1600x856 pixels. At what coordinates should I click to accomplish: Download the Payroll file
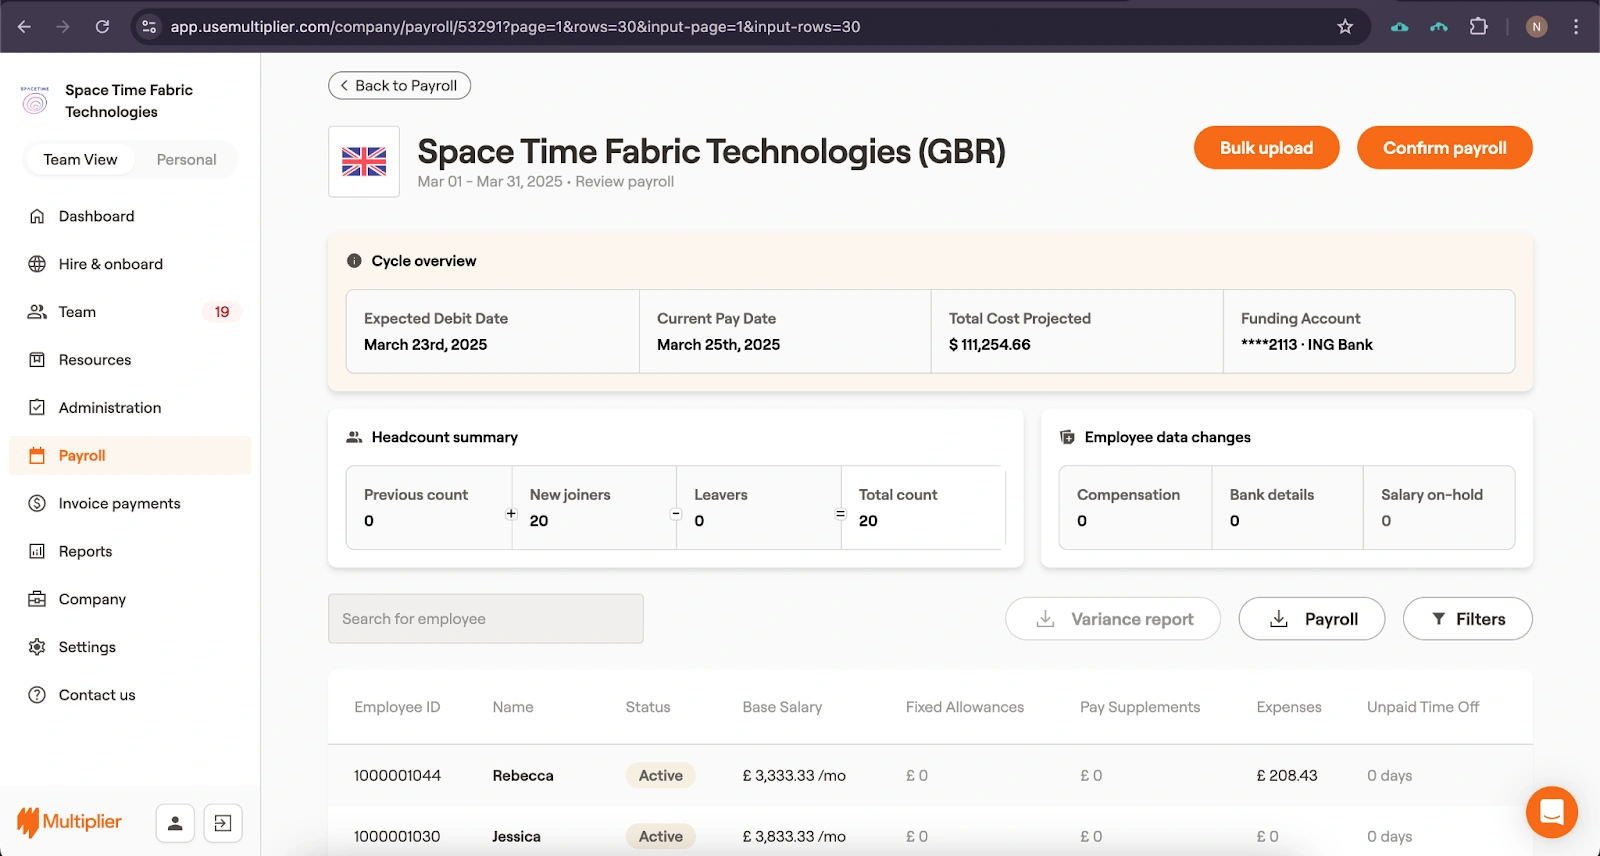pyautogui.click(x=1312, y=619)
